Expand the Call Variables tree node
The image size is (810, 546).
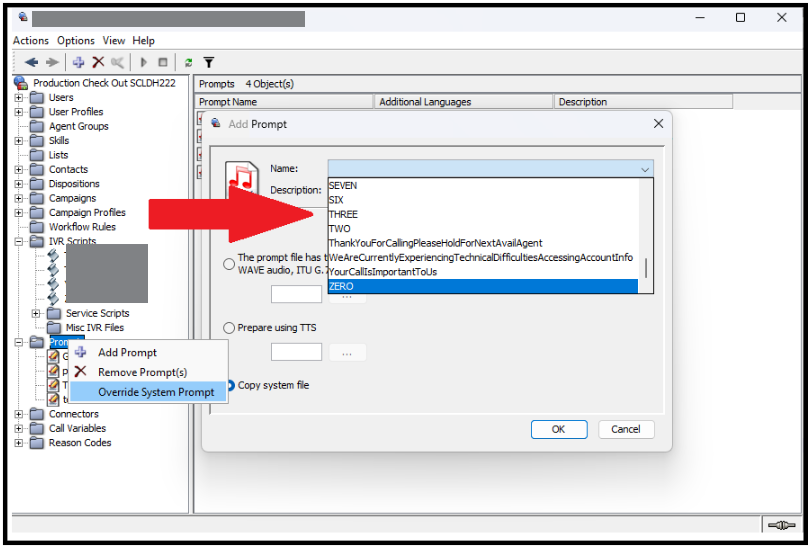tap(18, 428)
